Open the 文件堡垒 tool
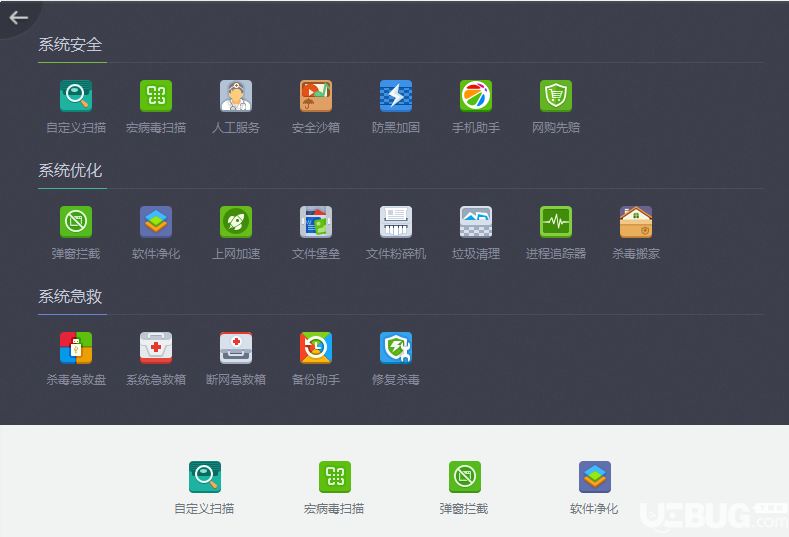 316,221
